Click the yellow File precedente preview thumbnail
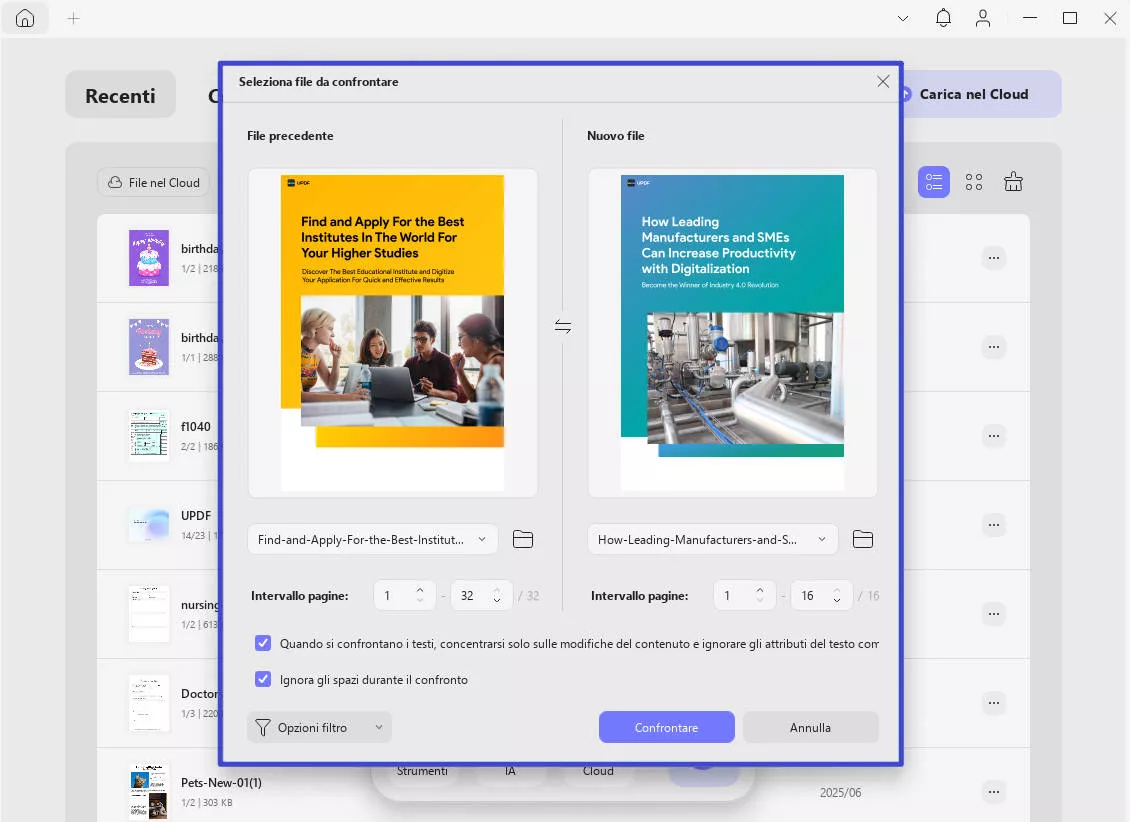1130x822 pixels. point(392,333)
